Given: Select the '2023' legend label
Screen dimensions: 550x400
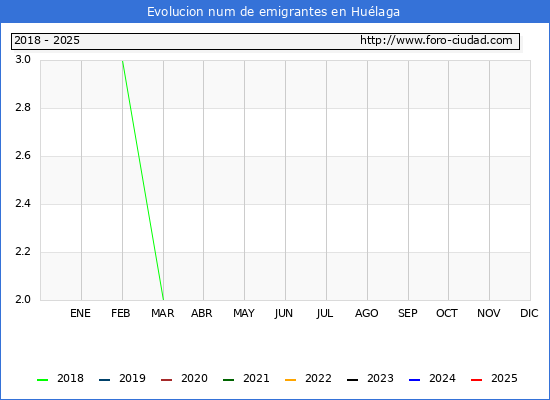Looking at the screenshot, I should [x=380, y=378].
